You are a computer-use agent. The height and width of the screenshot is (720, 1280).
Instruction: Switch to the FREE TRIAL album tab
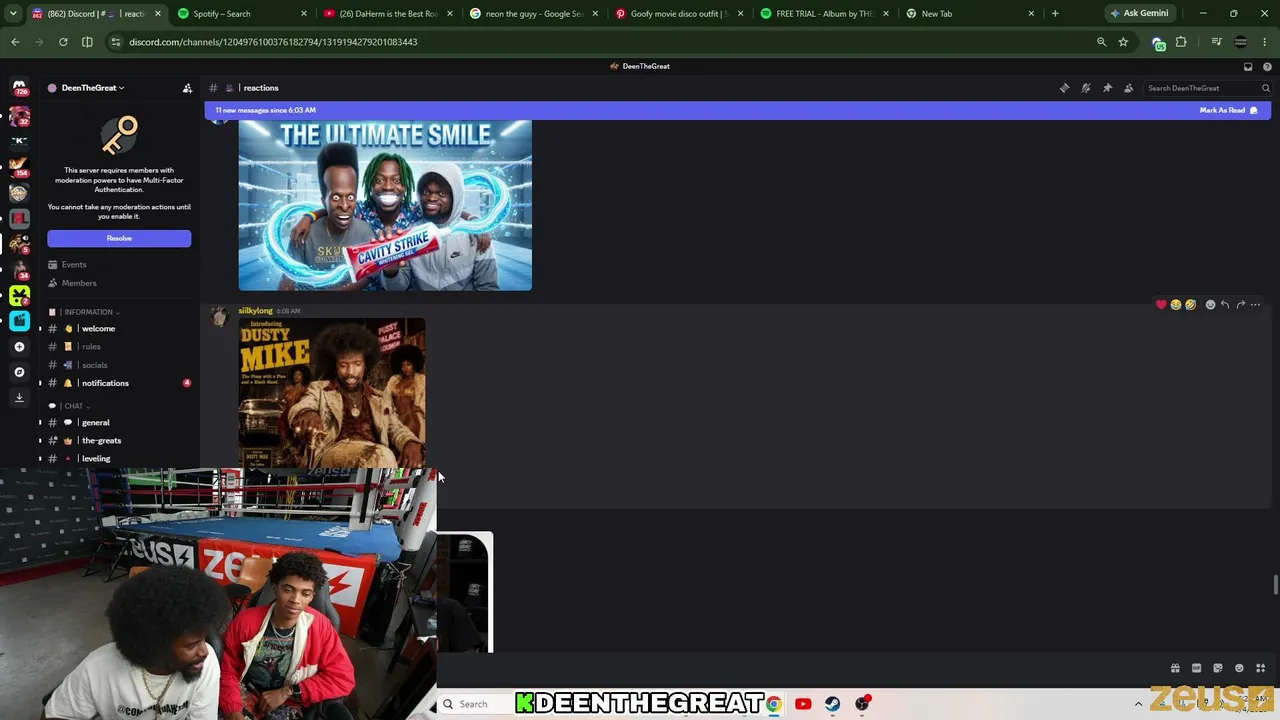click(x=826, y=14)
